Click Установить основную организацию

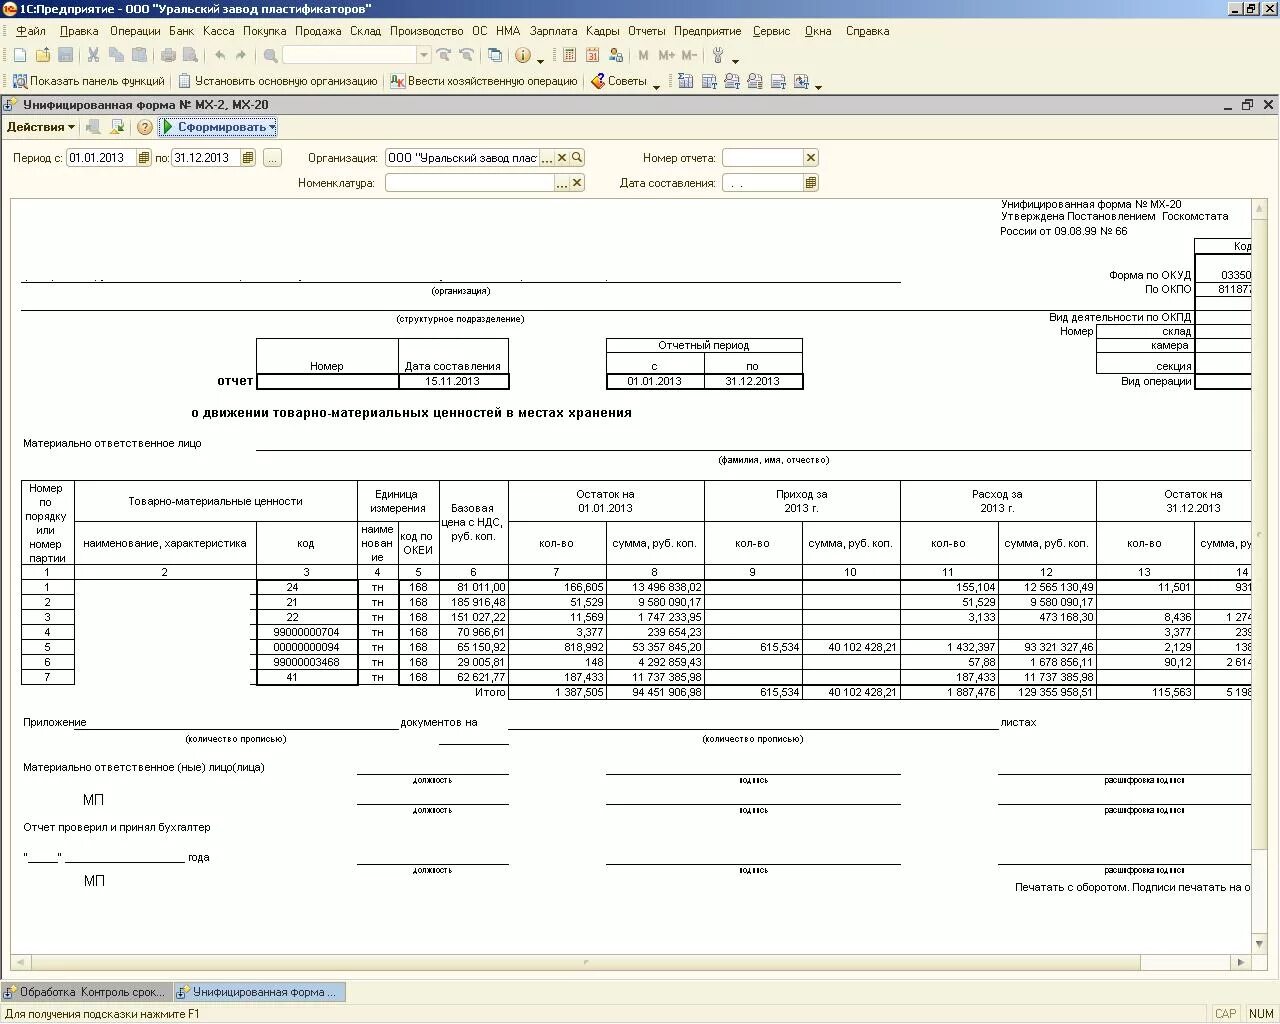pos(278,81)
